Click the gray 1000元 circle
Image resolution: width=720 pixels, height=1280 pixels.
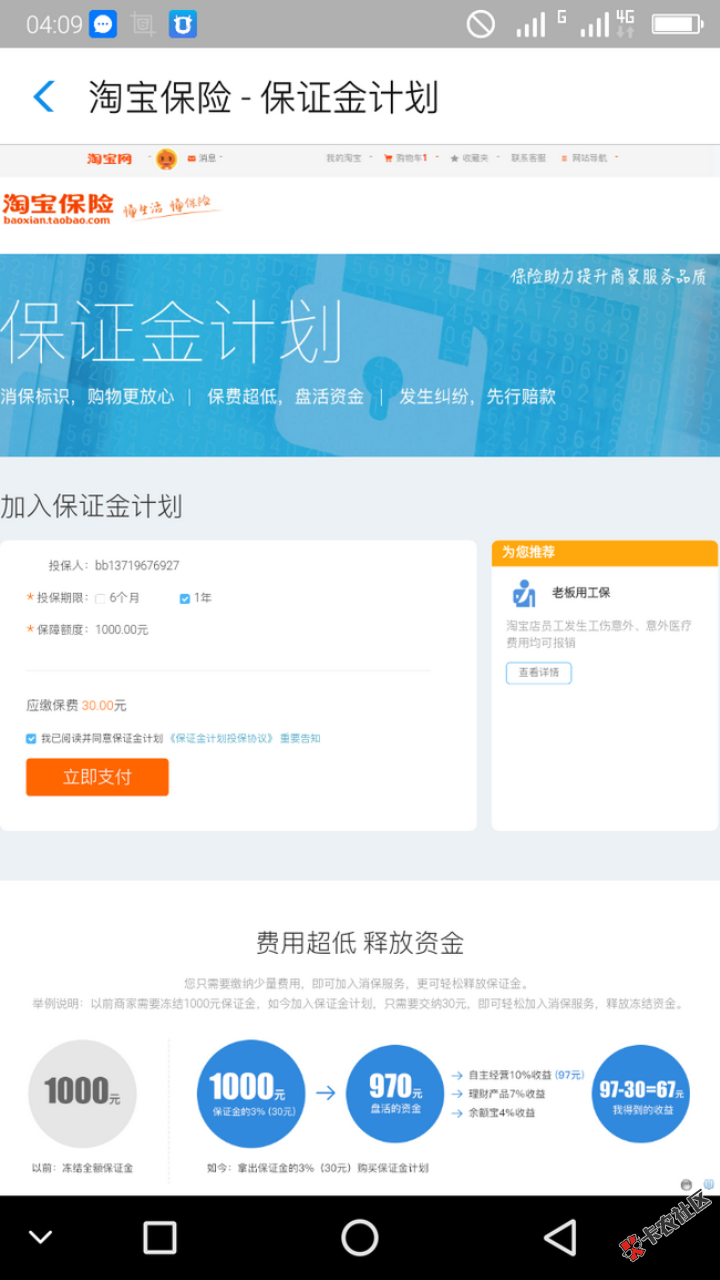point(82,1093)
